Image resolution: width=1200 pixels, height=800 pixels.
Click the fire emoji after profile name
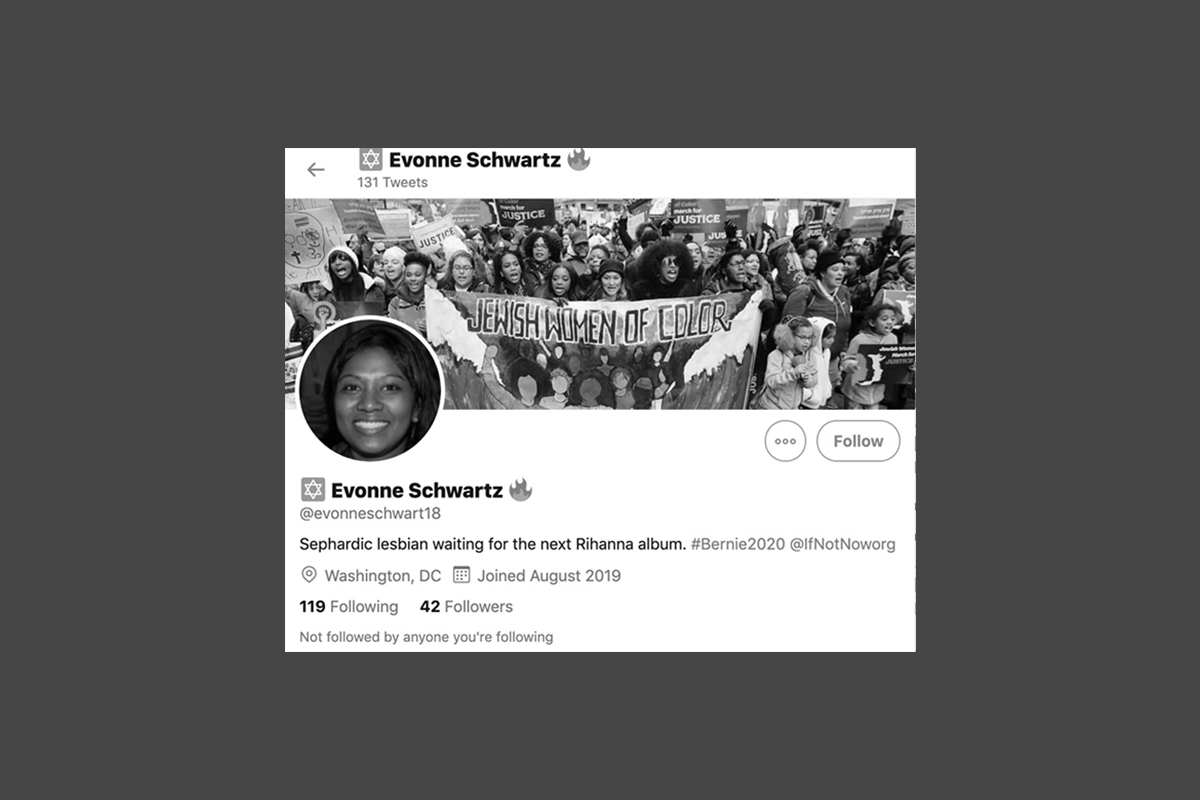pyautogui.click(x=520, y=490)
